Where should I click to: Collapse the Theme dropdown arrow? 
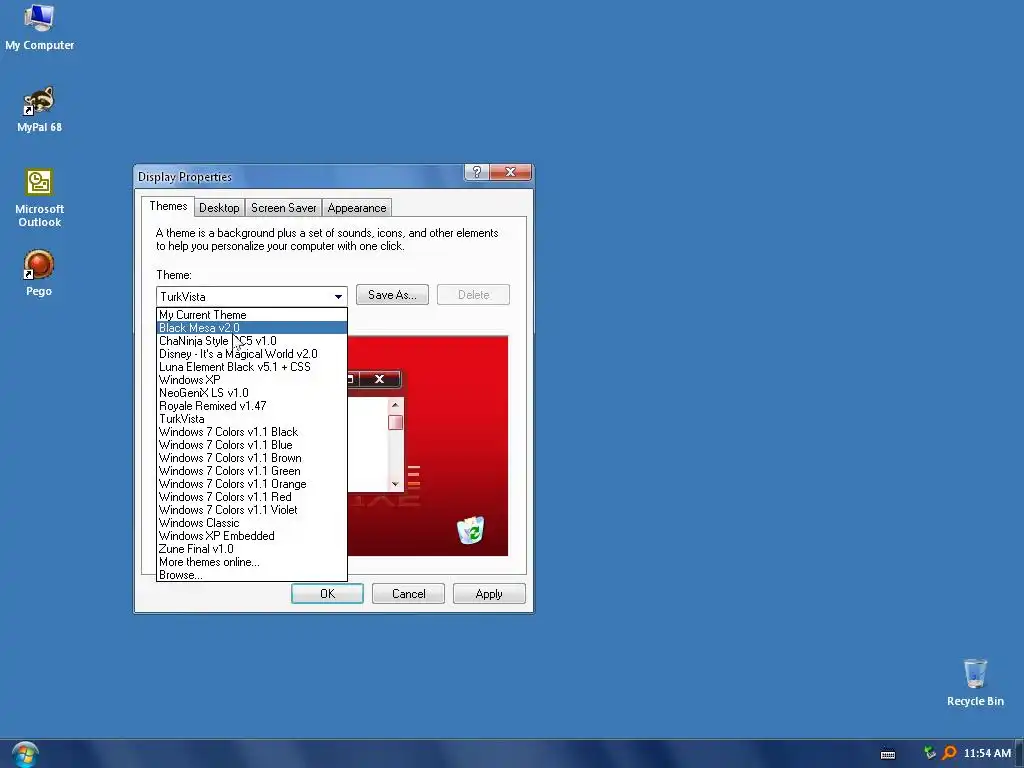tap(338, 296)
